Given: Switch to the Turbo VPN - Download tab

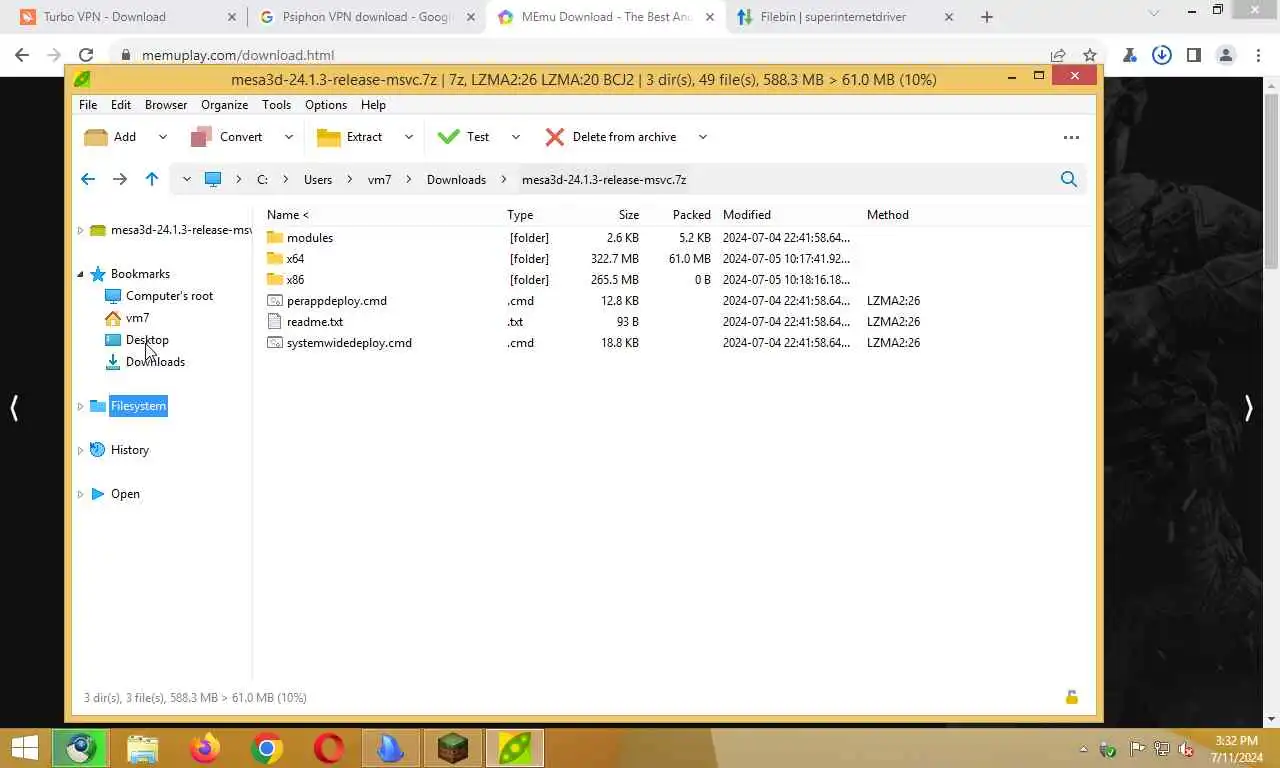Looking at the screenshot, I should click(x=127, y=17).
